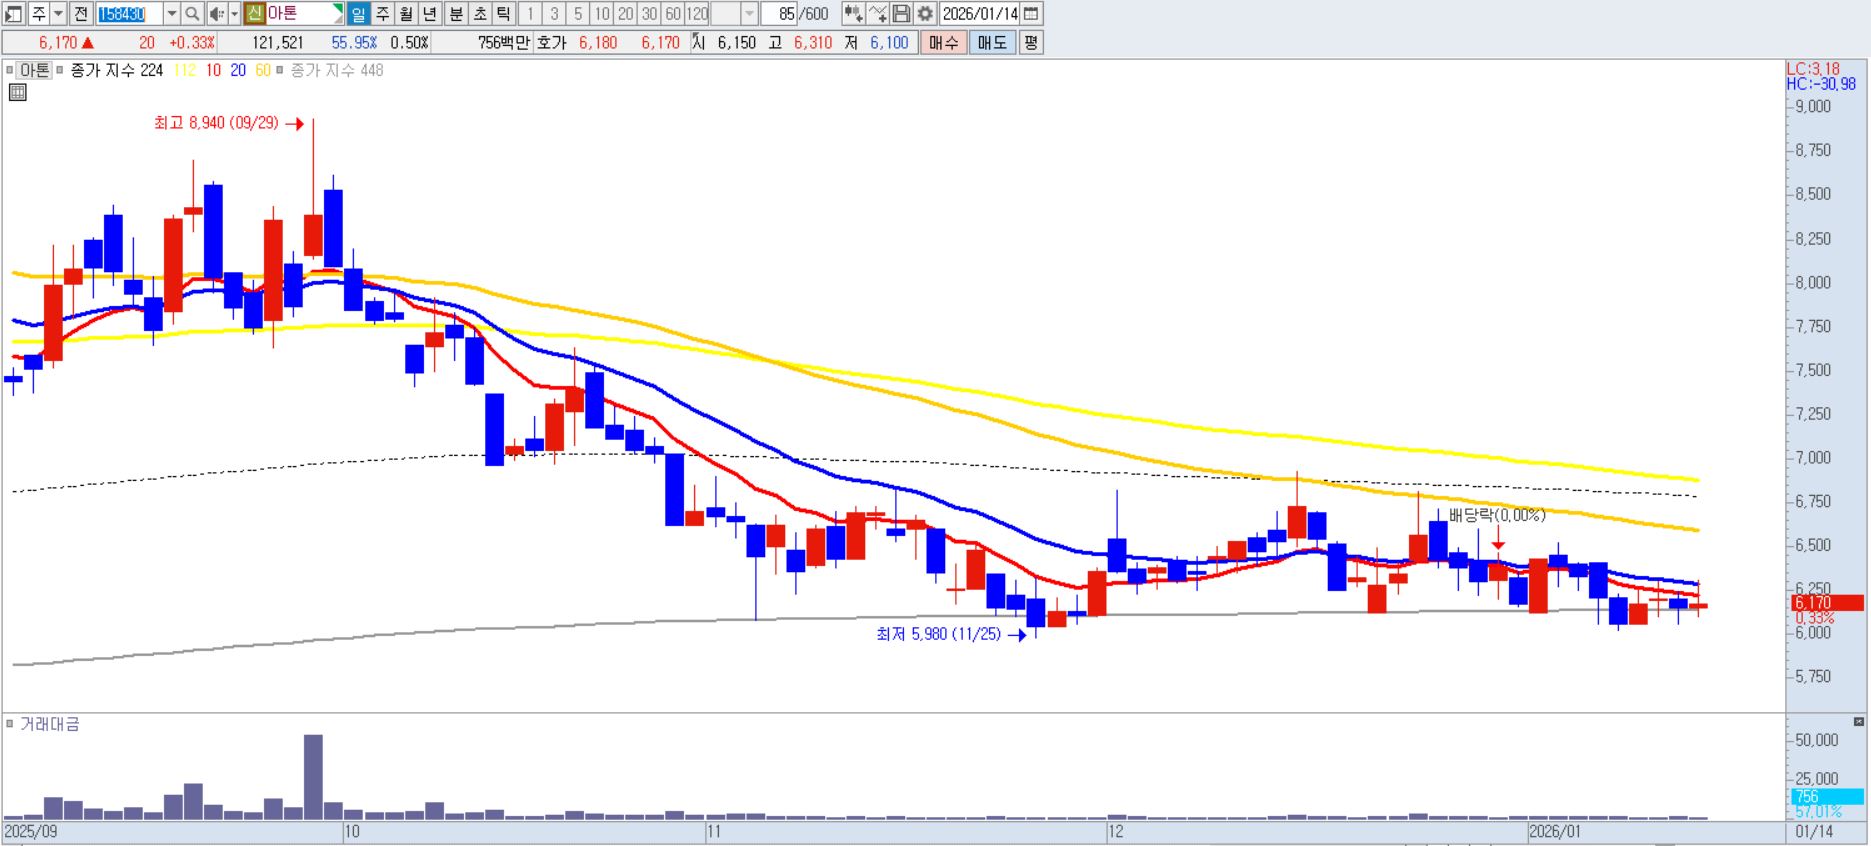Open the calendar date picker icon
This screenshot has width=1871, height=846.
[1032, 14]
